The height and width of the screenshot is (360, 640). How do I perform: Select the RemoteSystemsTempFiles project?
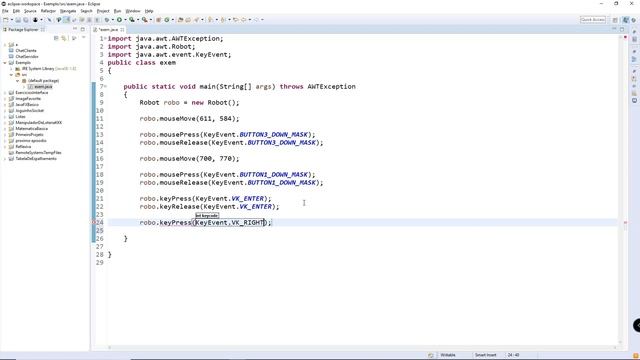click(38, 153)
